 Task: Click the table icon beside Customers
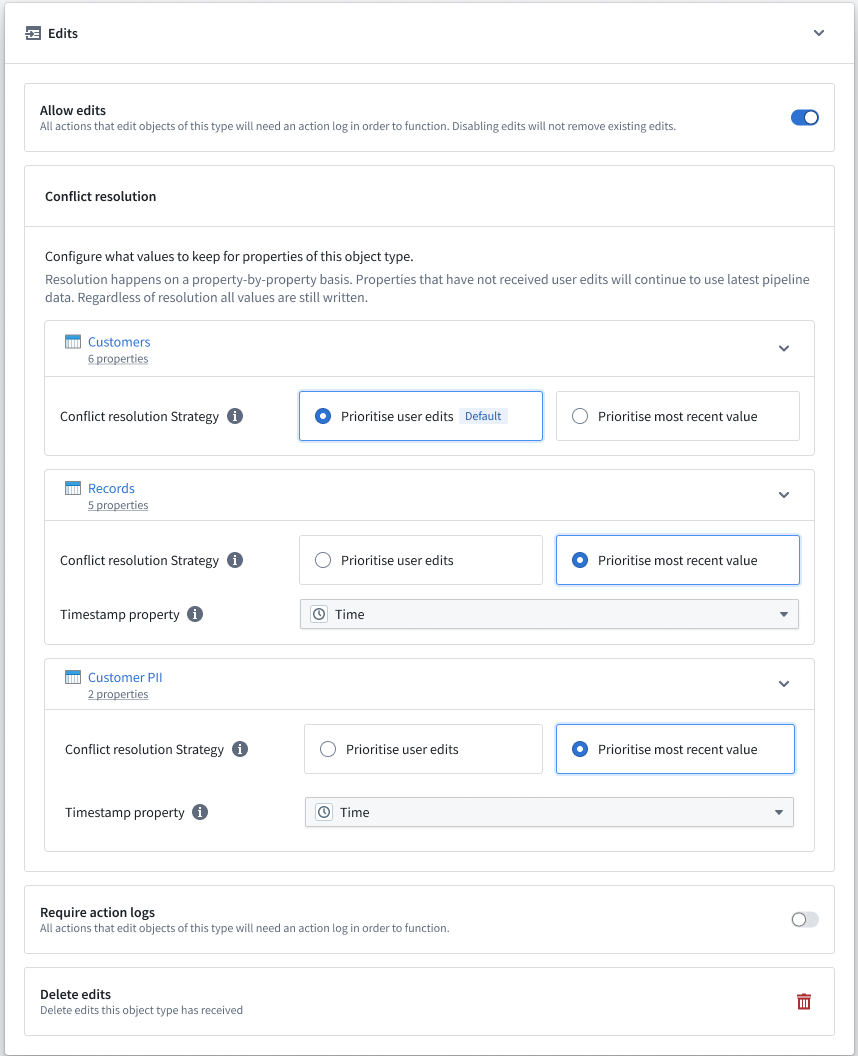73,342
